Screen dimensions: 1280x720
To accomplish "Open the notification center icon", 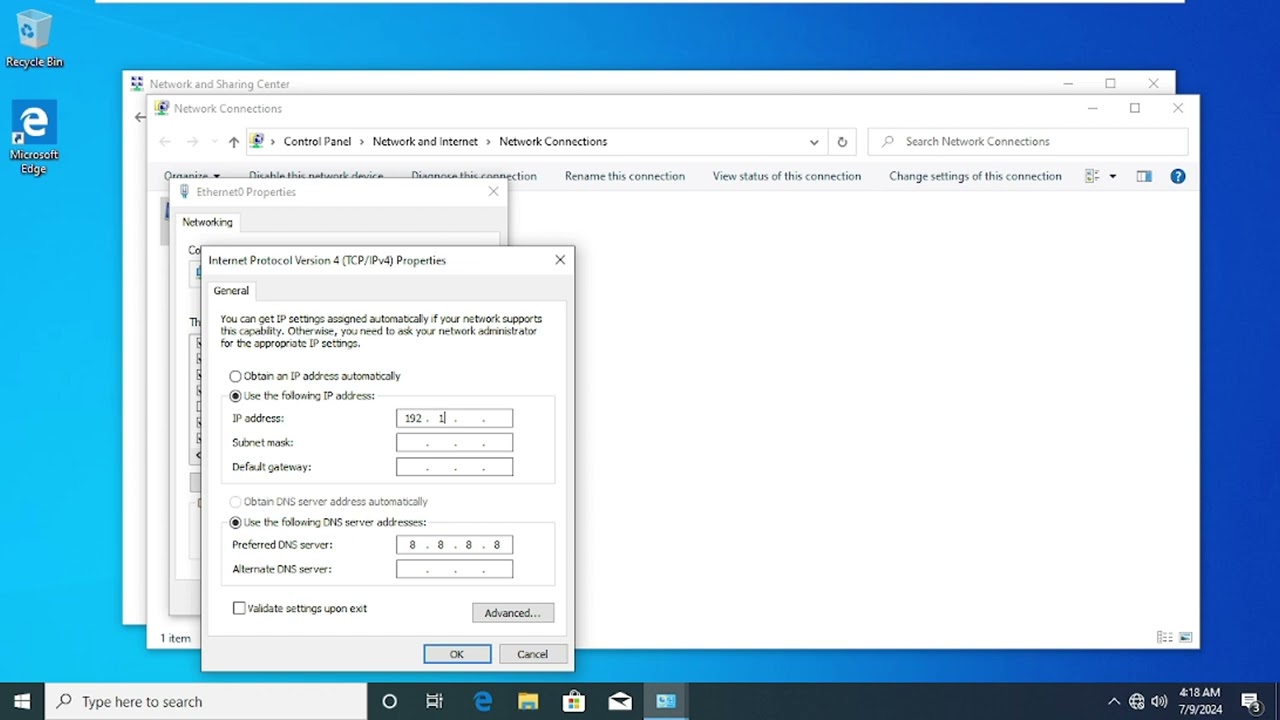I will point(1251,701).
